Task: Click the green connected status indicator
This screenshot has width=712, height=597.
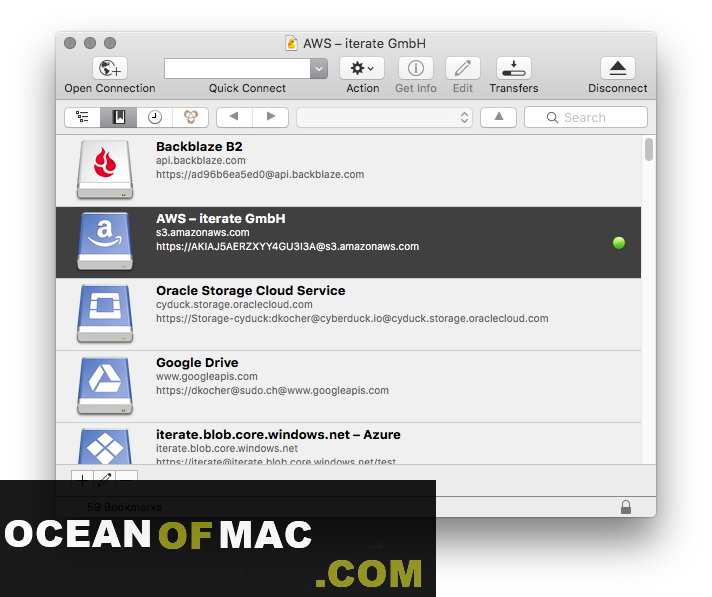Action: pos(619,243)
